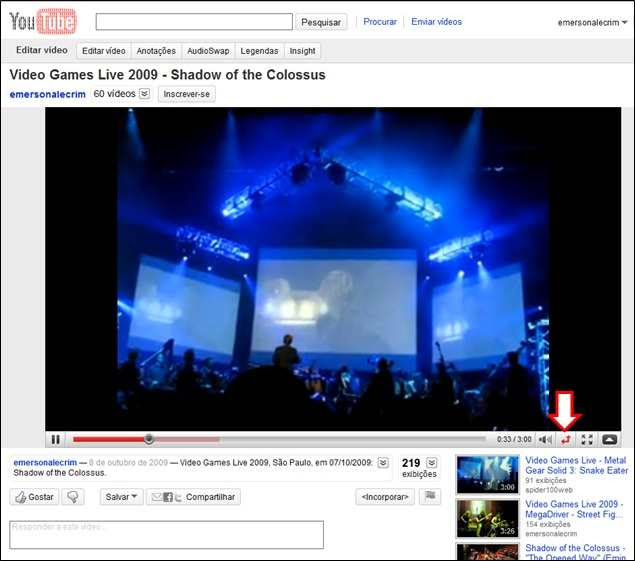Screen dimensions: 635x561
Task: Flag the video with flag icon
Action: point(430,496)
